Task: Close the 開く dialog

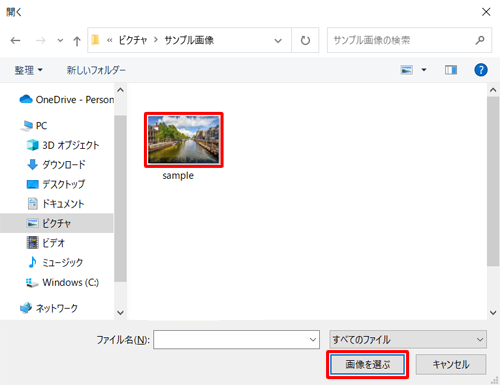Action: coord(486,12)
